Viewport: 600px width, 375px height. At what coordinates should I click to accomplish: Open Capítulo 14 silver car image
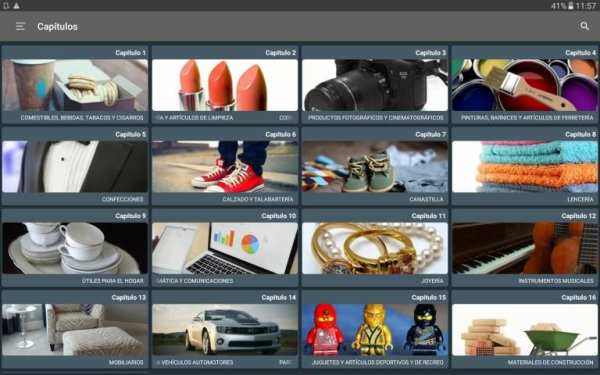tap(225, 330)
